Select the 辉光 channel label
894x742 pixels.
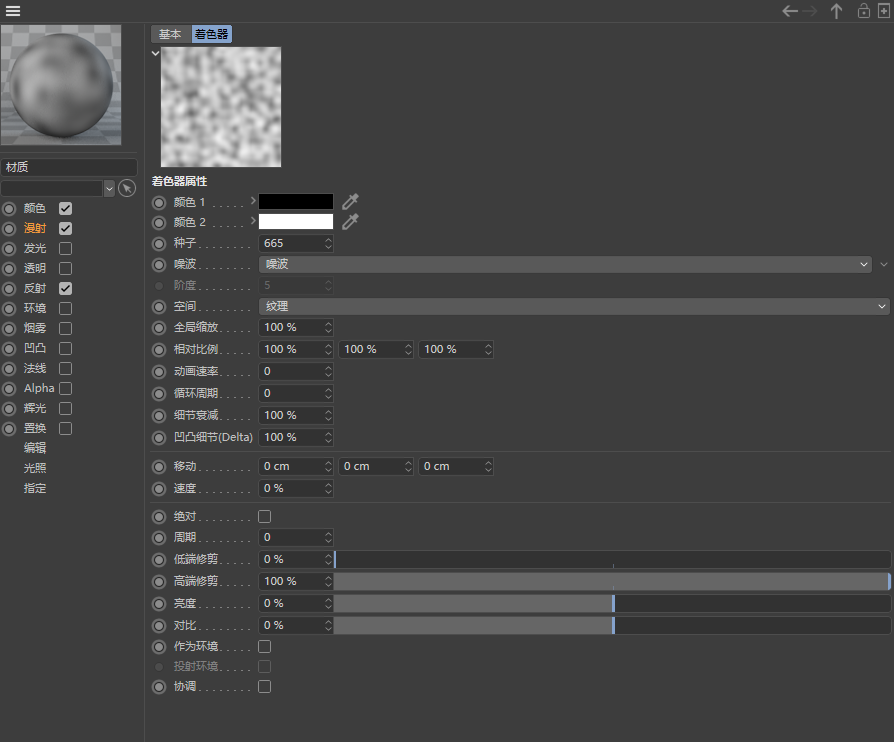point(35,408)
